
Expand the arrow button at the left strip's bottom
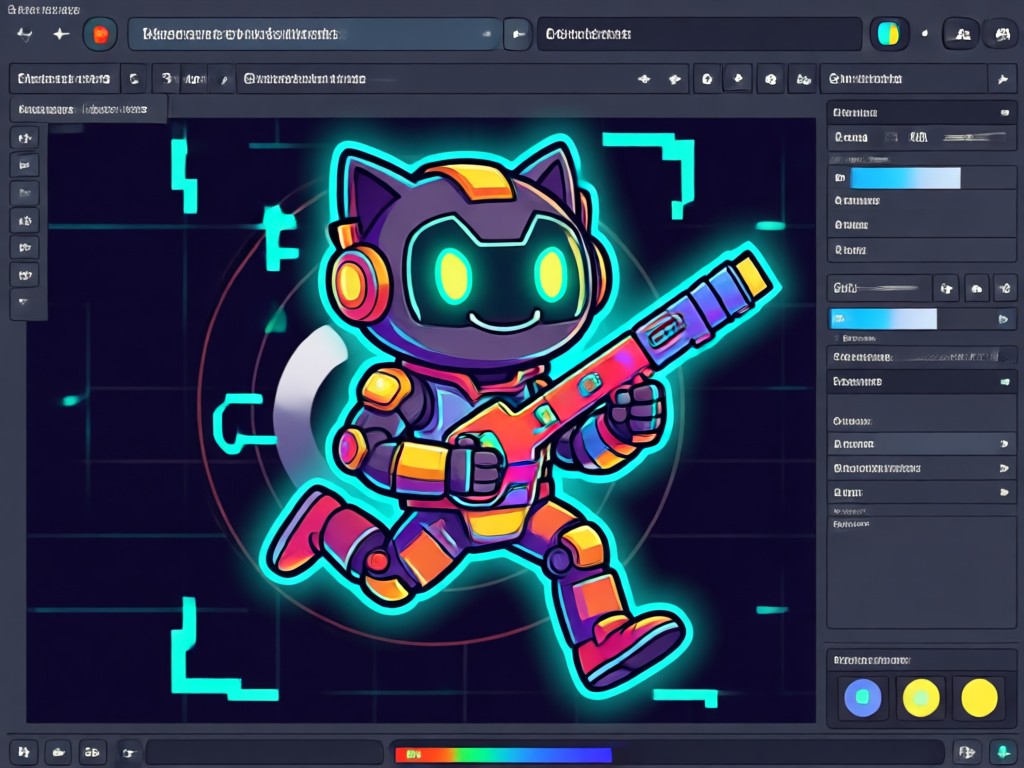click(x=25, y=302)
